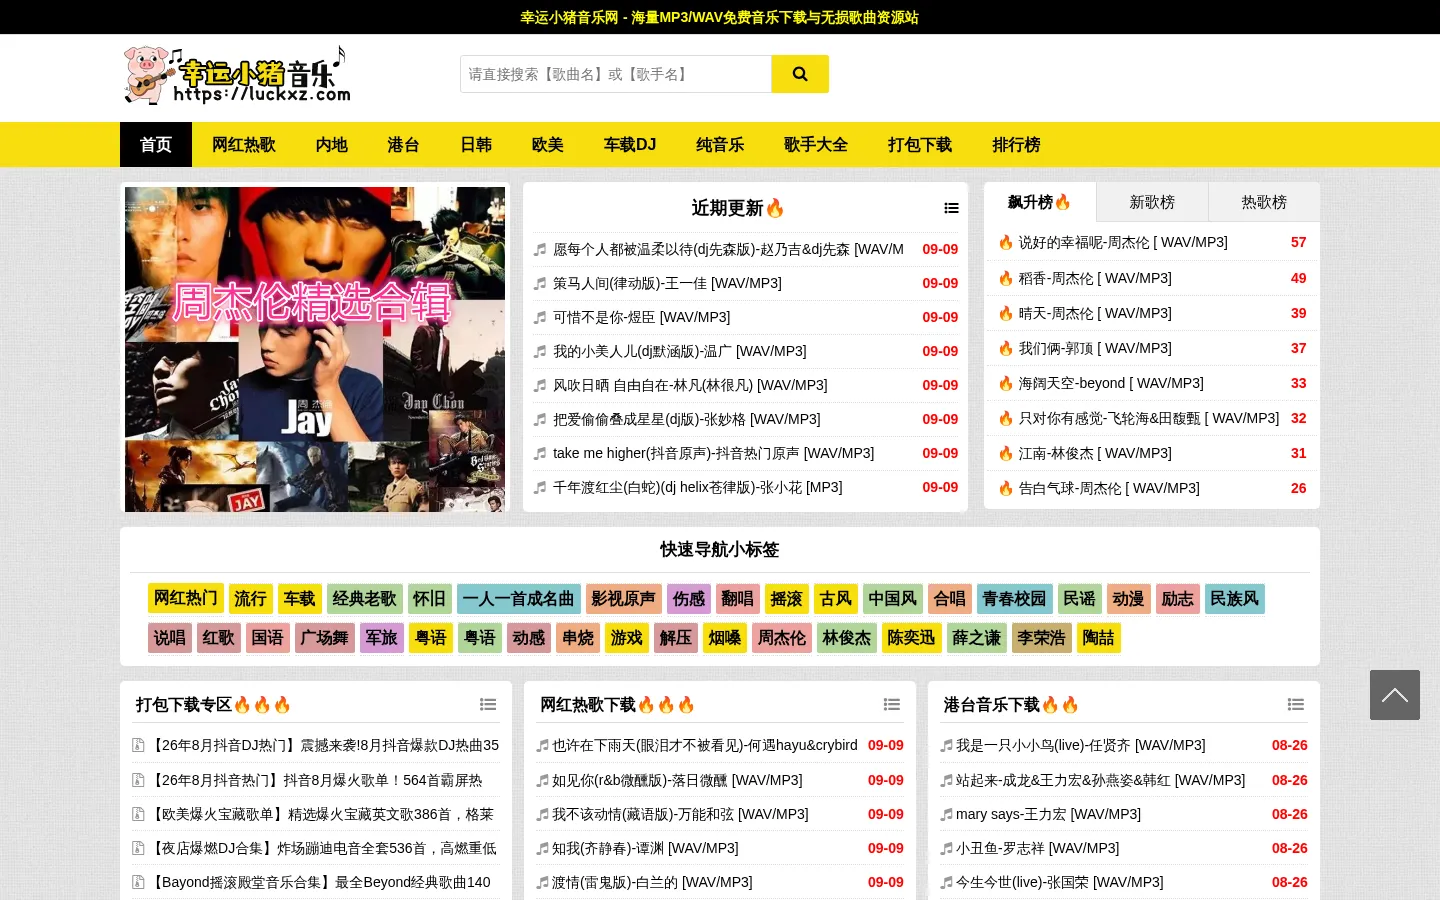Image resolution: width=1440 pixels, height=900 pixels.
Task: Open 我的小美人儿(dj默涵版)-温广 song link
Action: (679, 351)
